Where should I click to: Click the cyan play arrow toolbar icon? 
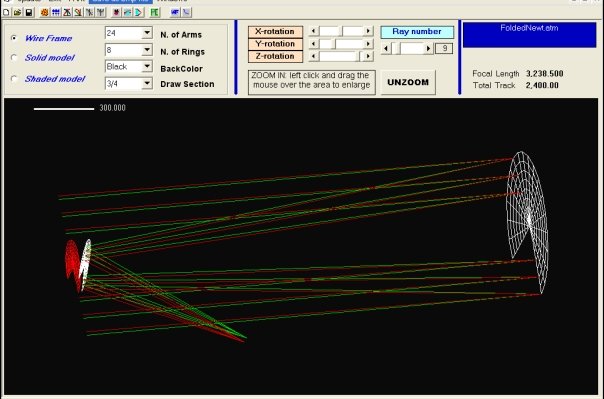[138, 12]
